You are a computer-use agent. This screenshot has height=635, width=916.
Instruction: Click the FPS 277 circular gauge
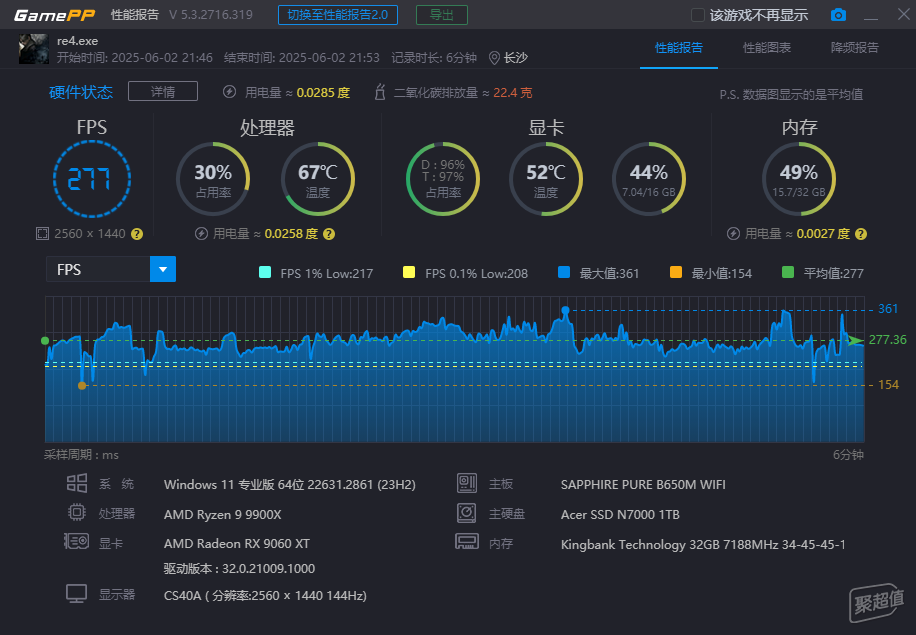click(x=92, y=178)
